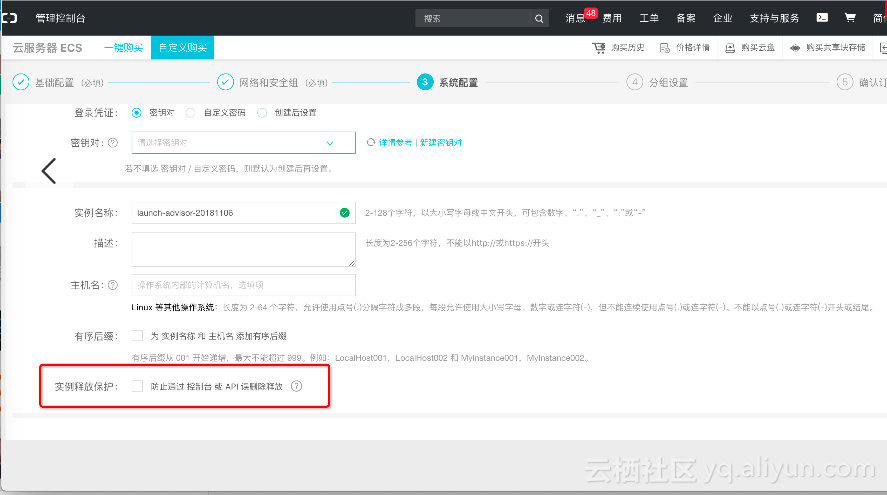Open the 支持与服务 menu
Screen dimensions: 887x495
coord(774,18)
